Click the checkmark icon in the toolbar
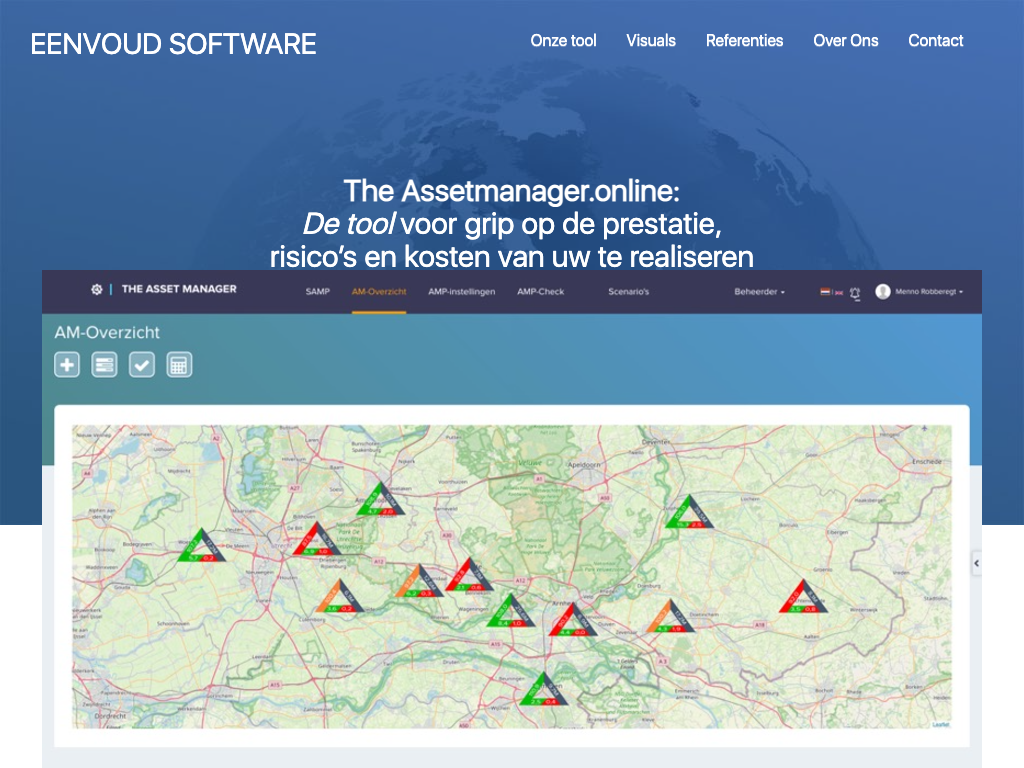Screen dimensions: 1024x768 tap(142, 365)
